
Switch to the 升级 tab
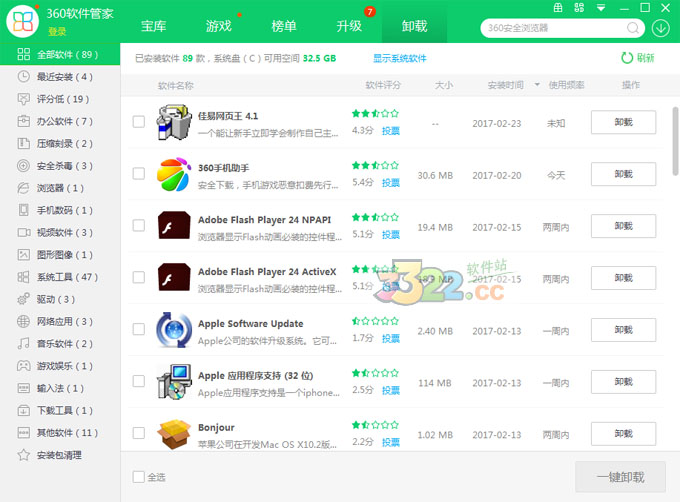(349, 26)
